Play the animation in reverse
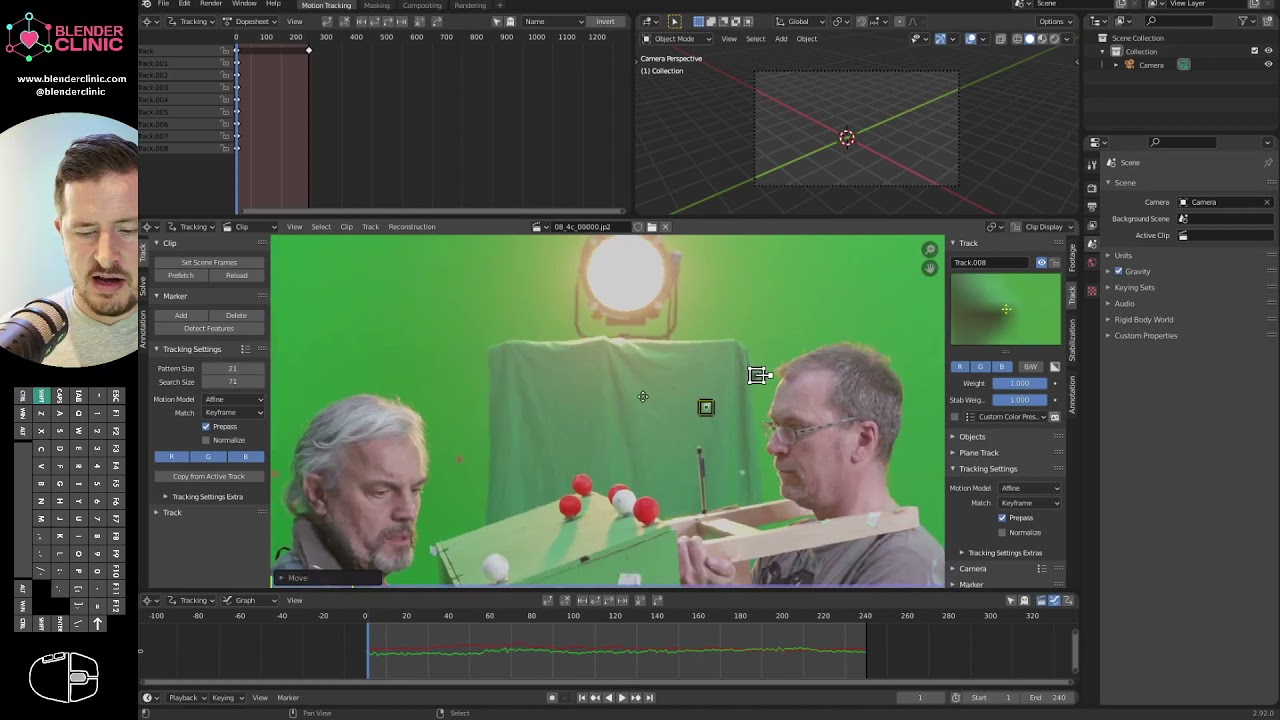This screenshot has width=1280, height=720. (x=609, y=698)
